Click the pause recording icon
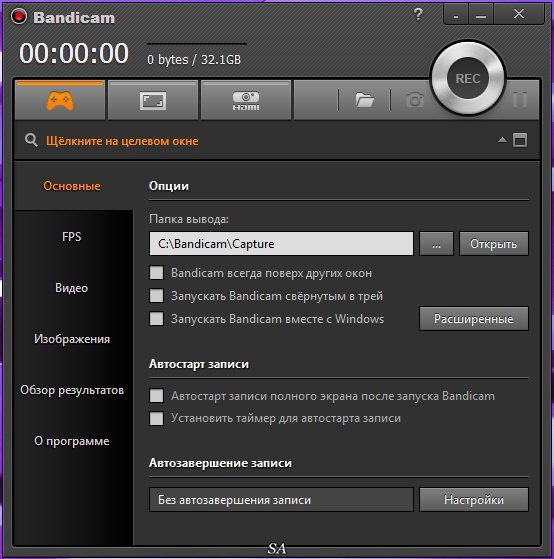Viewport: 554px width, 559px height. click(x=520, y=99)
